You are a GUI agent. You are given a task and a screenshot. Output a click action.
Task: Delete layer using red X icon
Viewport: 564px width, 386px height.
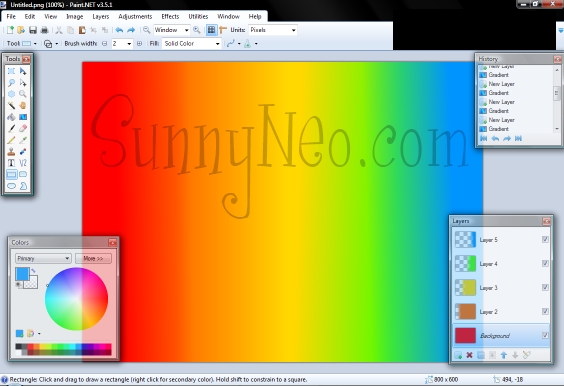tap(469, 355)
